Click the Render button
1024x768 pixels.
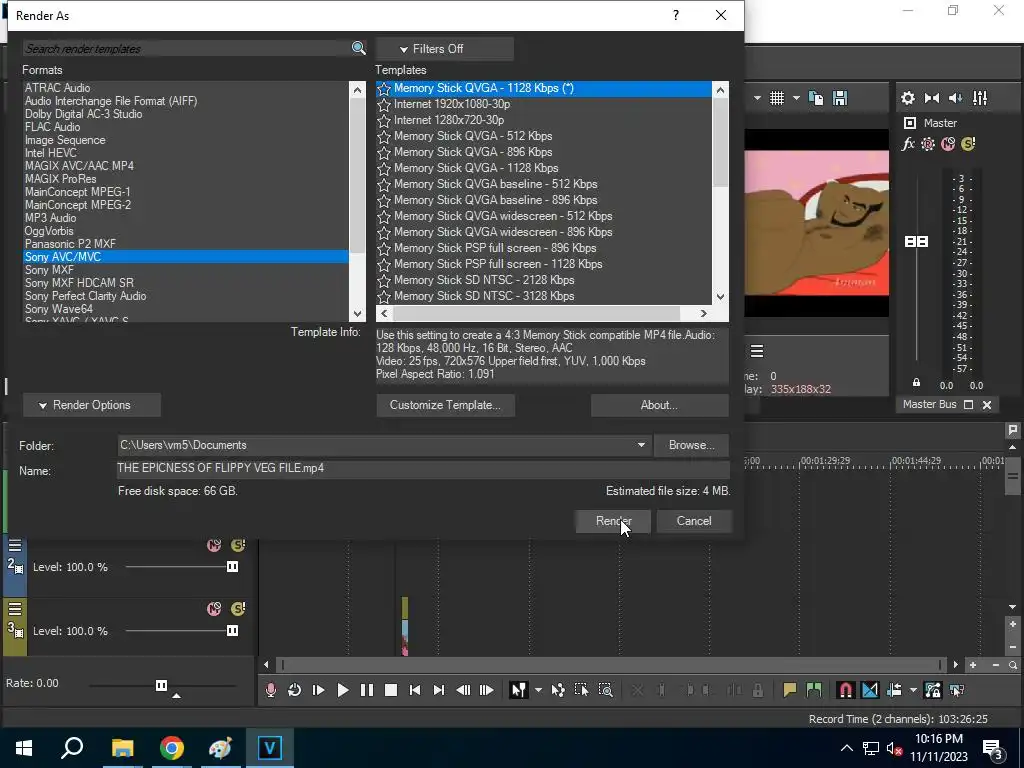click(613, 521)
